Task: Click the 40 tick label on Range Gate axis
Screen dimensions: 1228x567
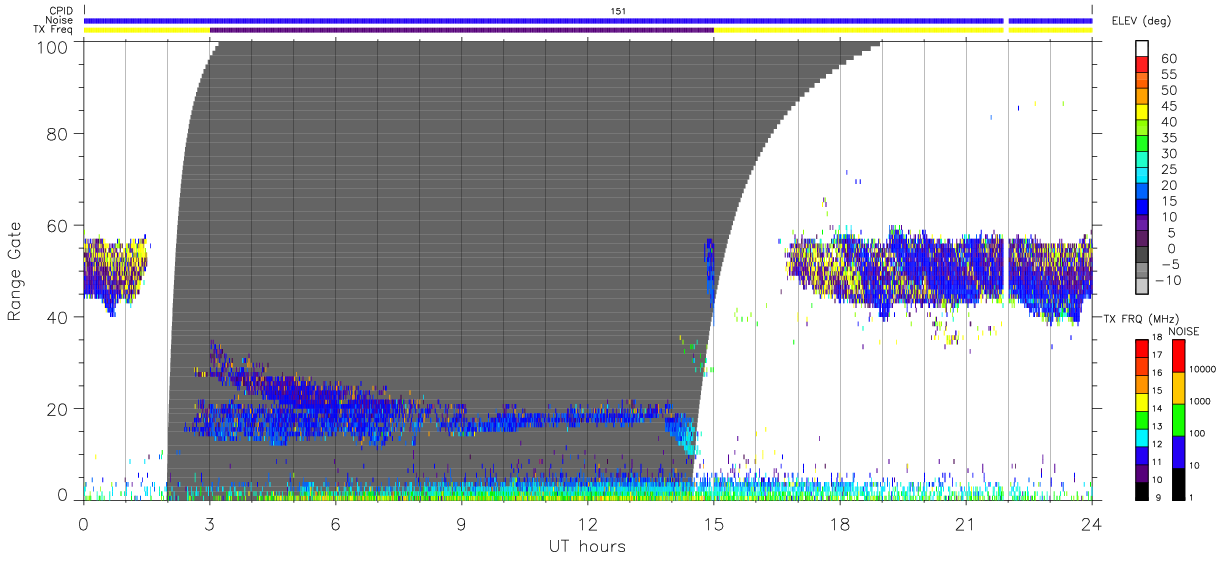Action: pos(57,317)
